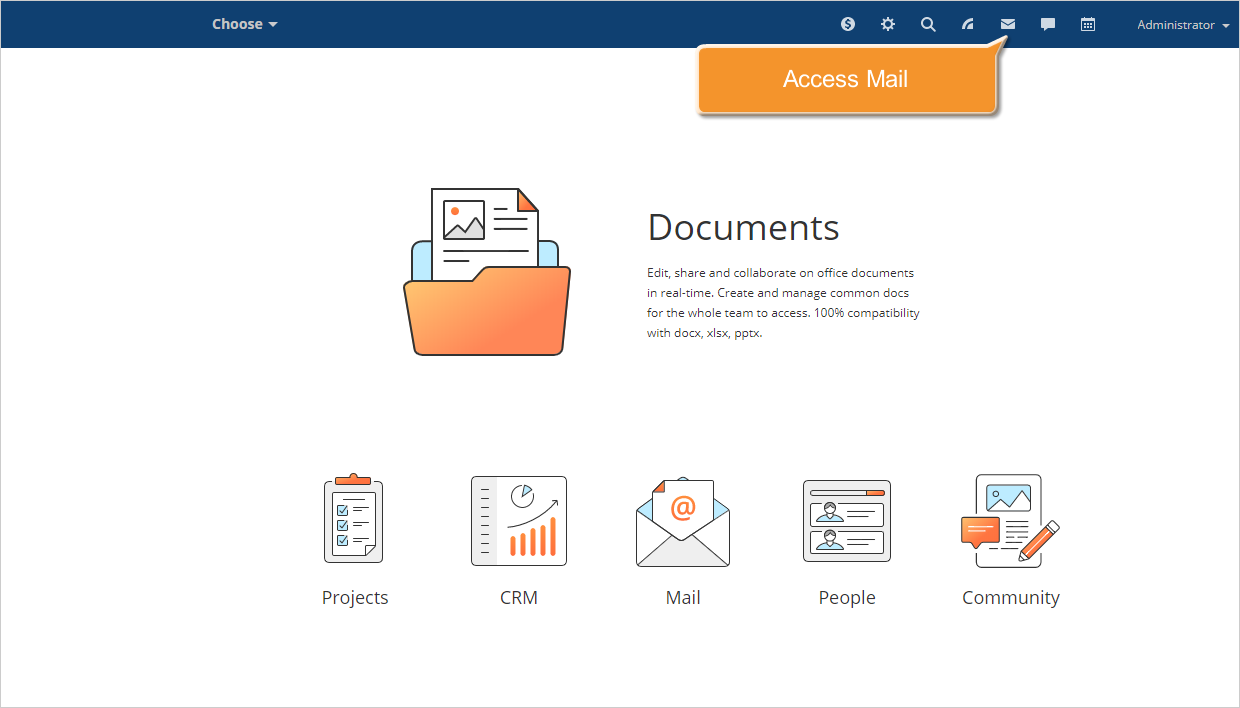1240x708 pixels.
Task: Click the Access Mail callout
Action: click(x=846, y=79)
